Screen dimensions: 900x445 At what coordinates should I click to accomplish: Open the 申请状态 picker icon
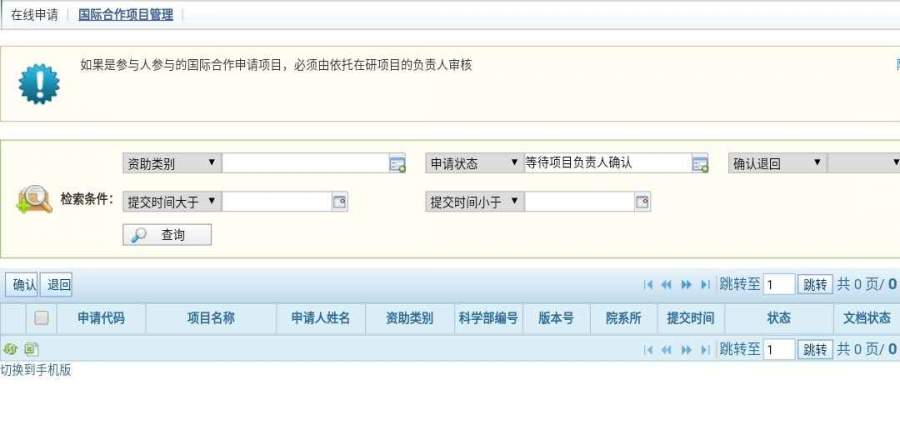(x=700, y=164)
